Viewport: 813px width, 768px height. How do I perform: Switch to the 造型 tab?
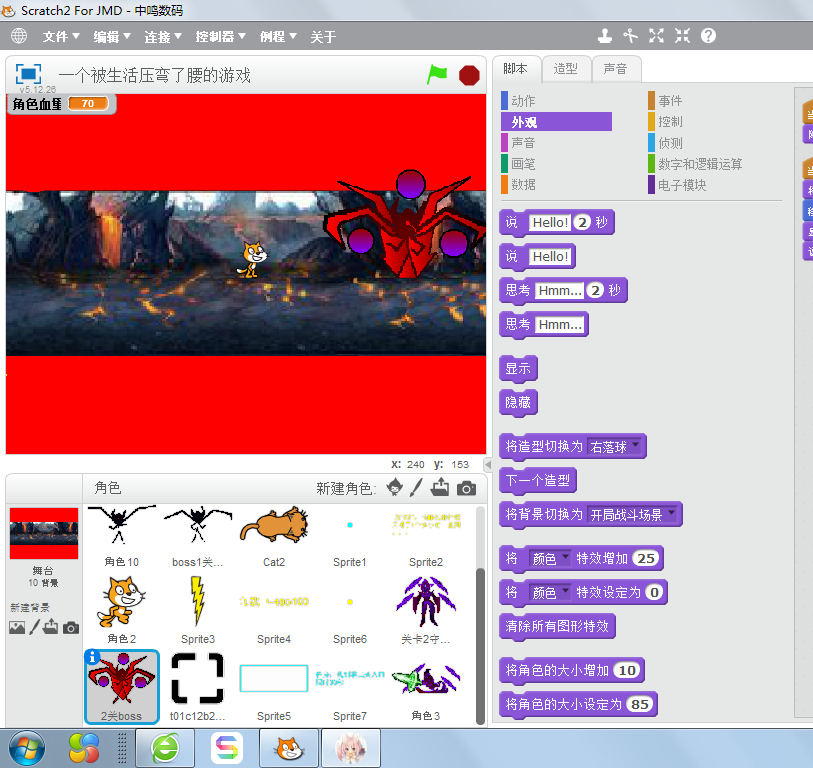point(565,69)
